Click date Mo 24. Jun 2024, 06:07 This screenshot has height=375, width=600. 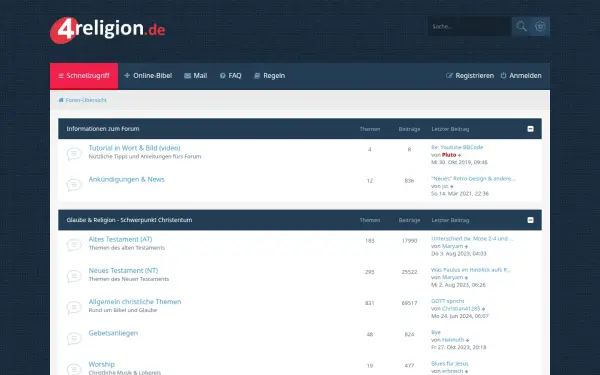[460, 316]
